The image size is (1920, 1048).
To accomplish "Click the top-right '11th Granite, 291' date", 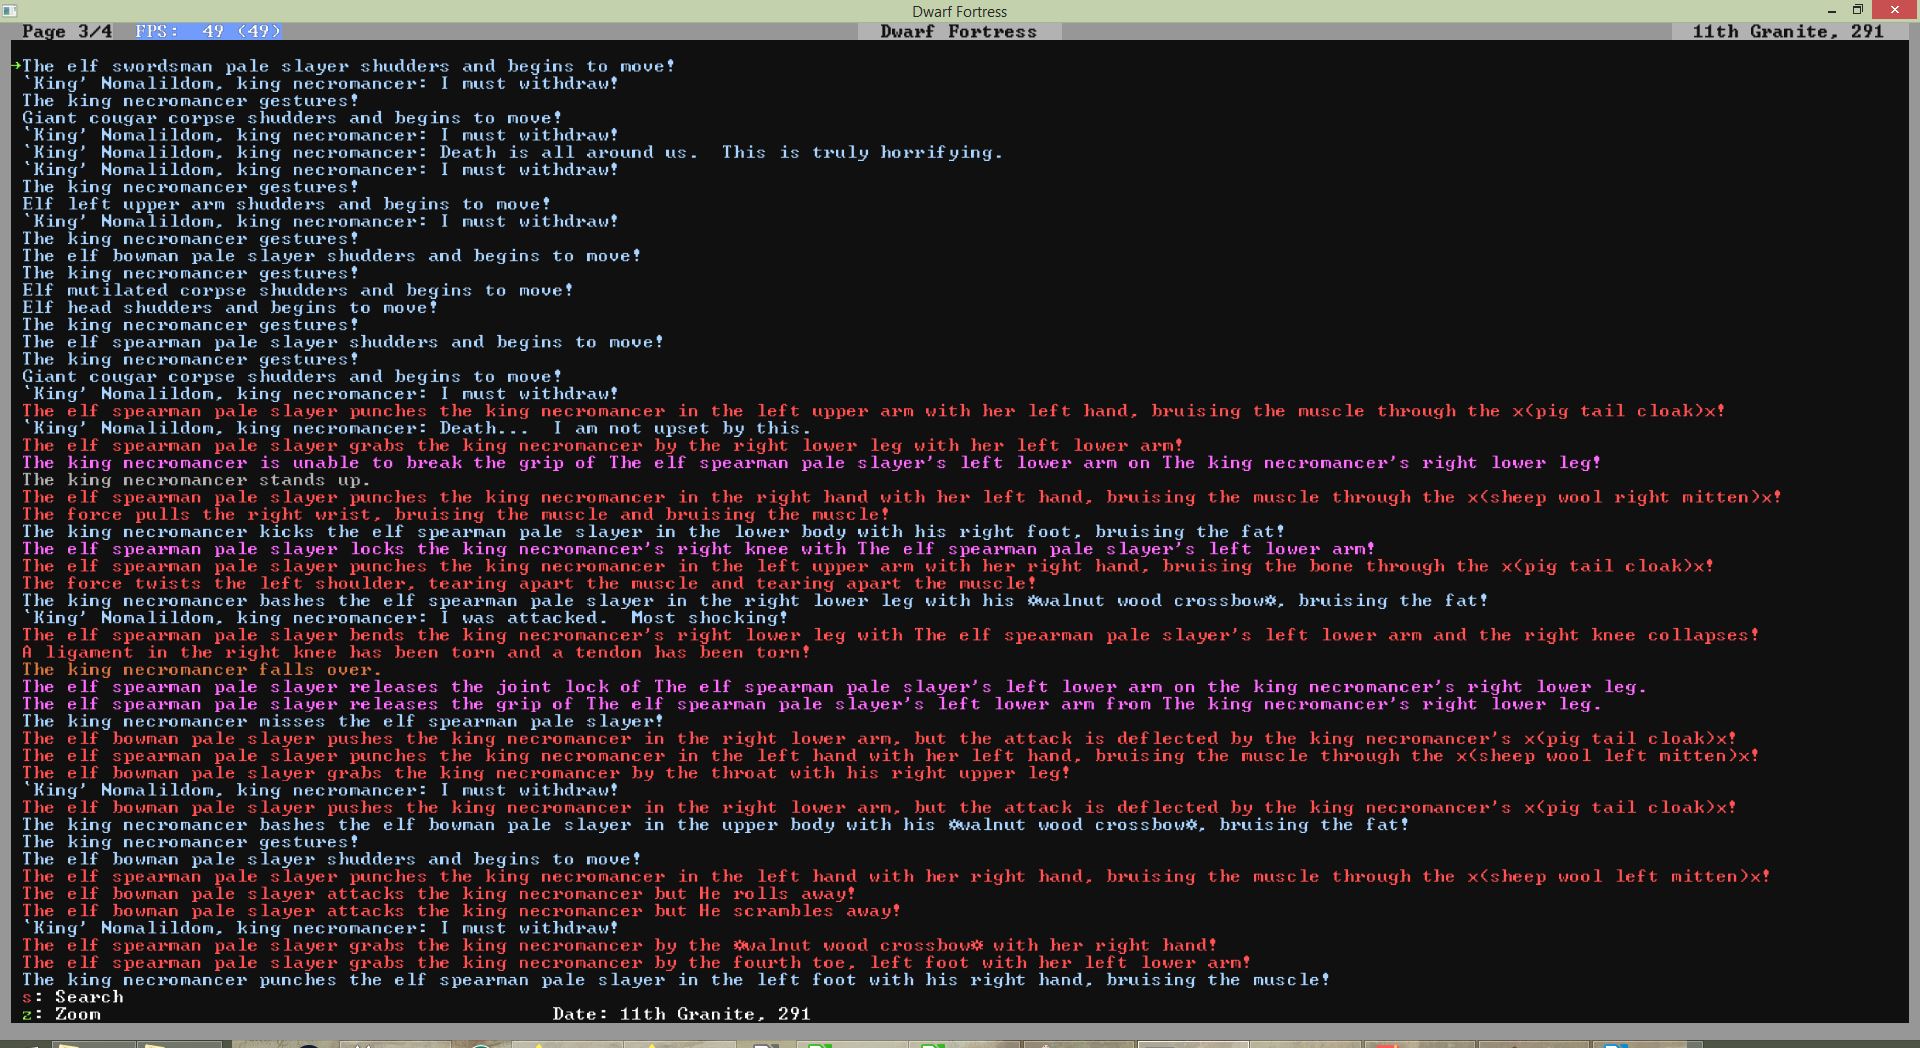I will coord(1788,32).
